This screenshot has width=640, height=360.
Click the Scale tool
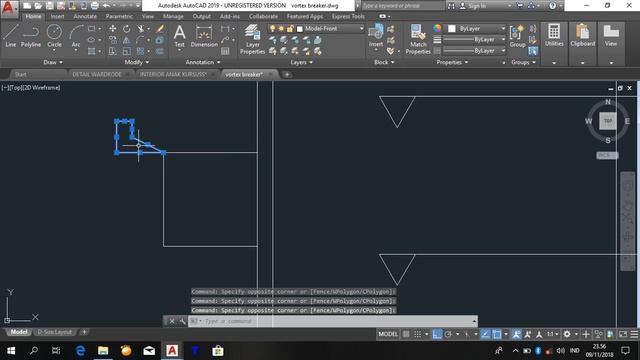click(x=127, y=51)
